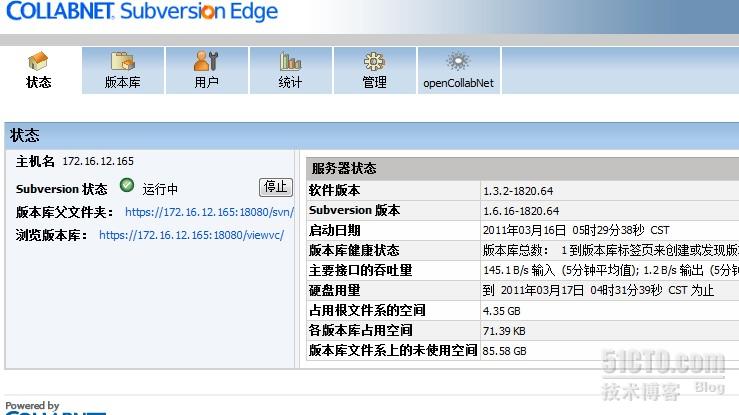Click the 主机名 label
Viewport: 739px width, 415px height.
click(35, 162)
